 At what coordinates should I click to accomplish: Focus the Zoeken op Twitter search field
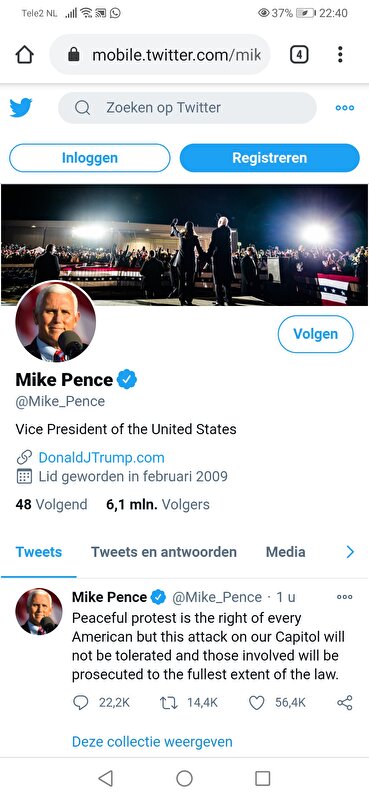[187, 108]
